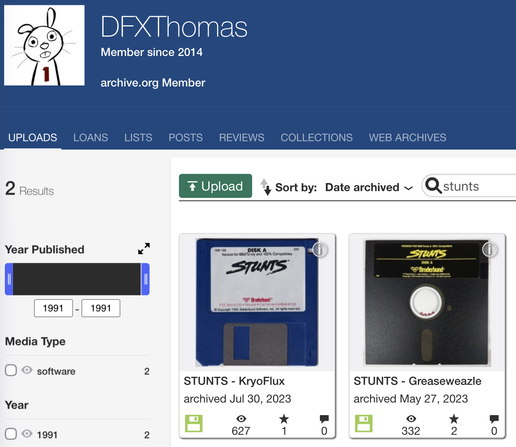The width and height of the screenshot is (516, 447).
Task: Open the STUNTS - Greaseweazle title link
Action: [417, 381]
